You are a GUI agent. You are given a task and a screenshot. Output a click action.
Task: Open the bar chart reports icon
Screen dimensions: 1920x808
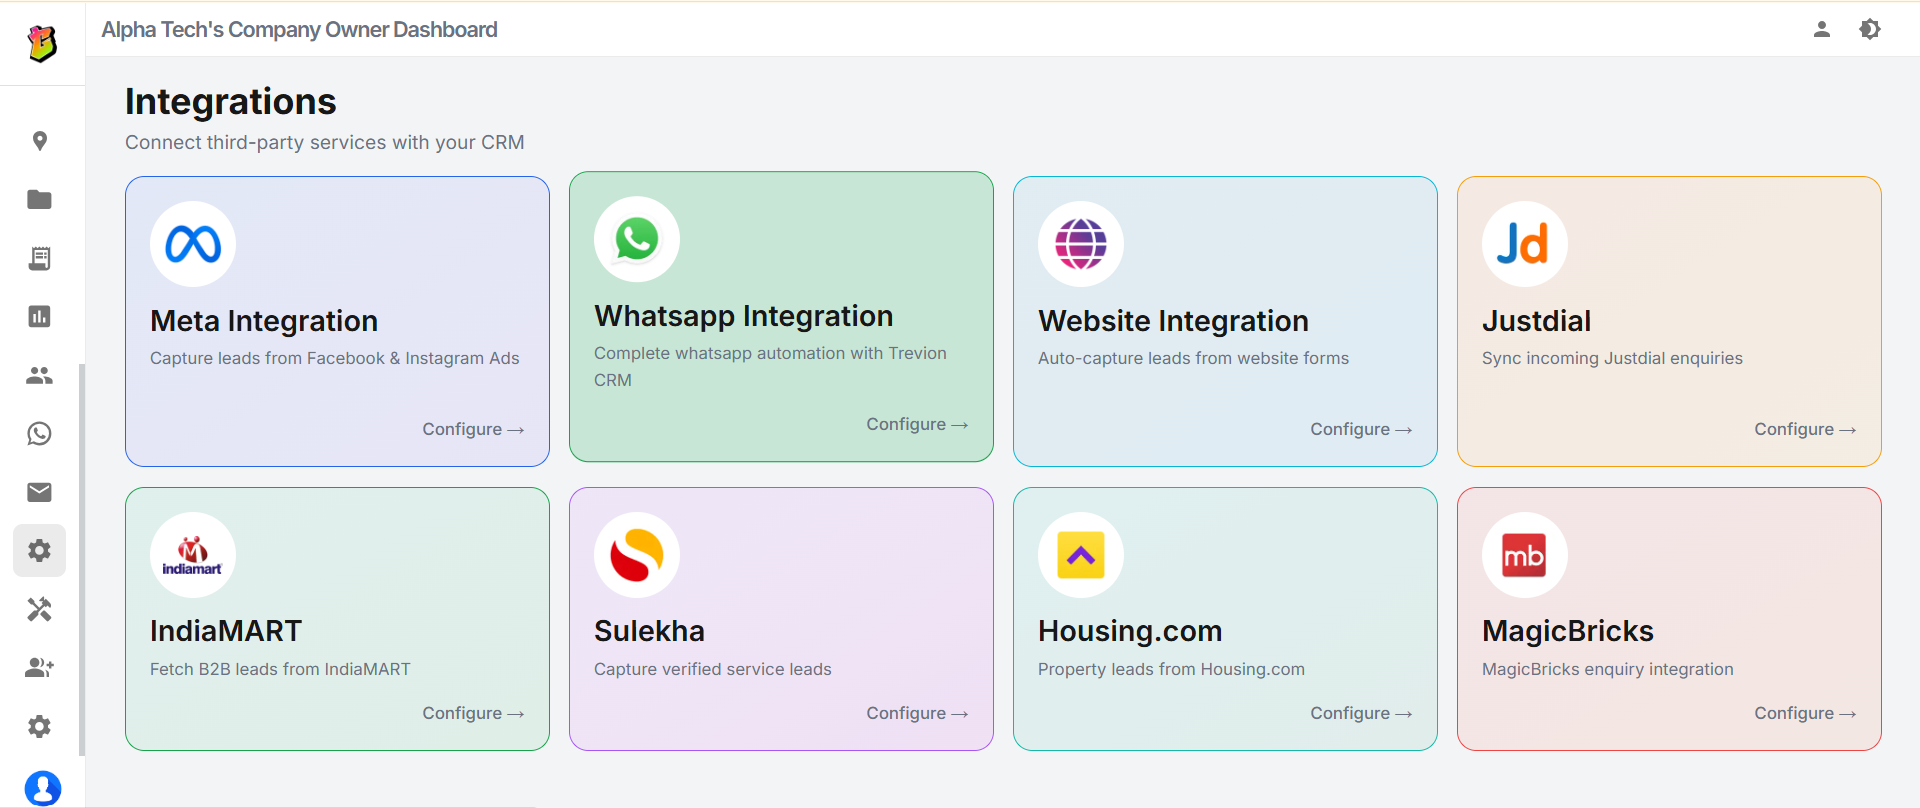pos(40,317)
